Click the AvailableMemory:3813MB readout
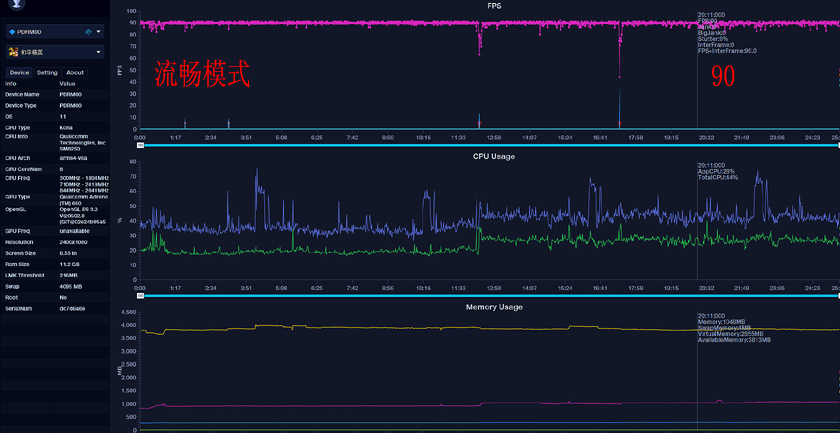This screenshot has height=433, width=840. tap(734, 340)
